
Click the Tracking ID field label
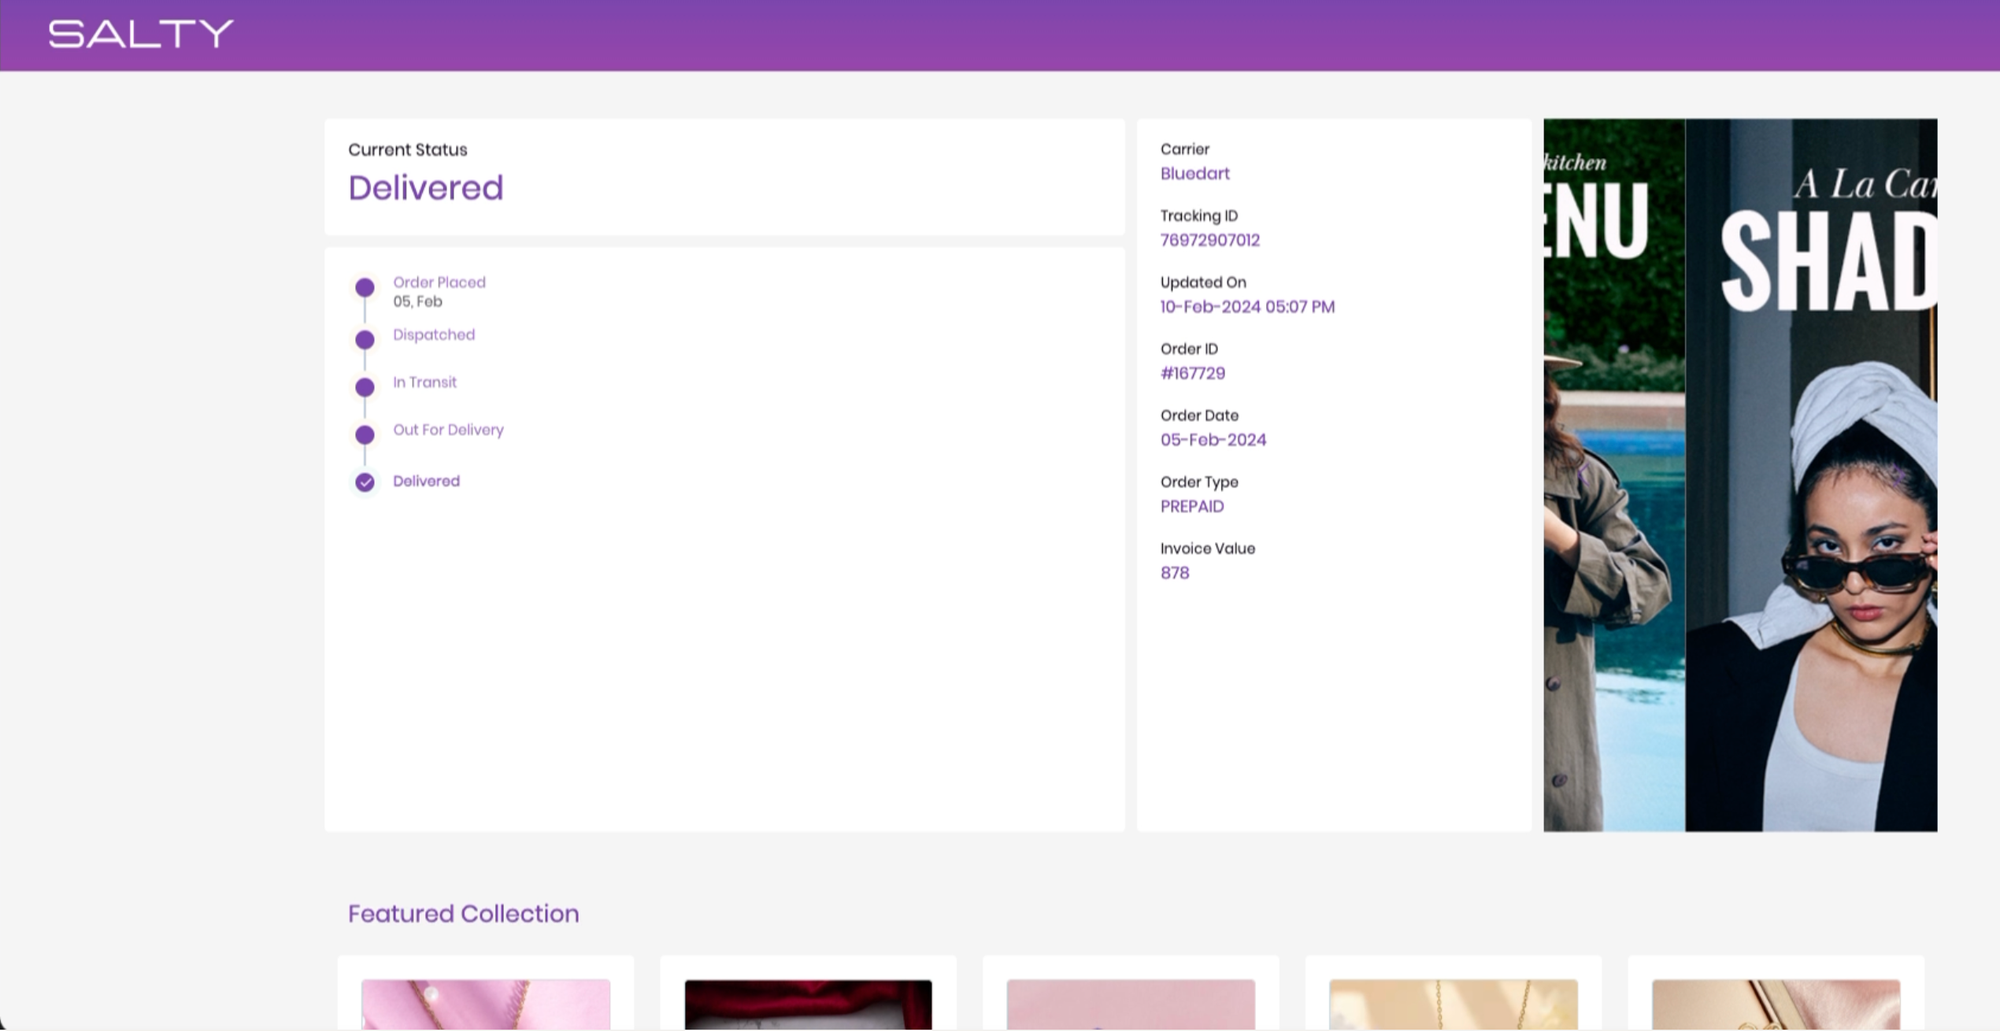point(1199,216)
